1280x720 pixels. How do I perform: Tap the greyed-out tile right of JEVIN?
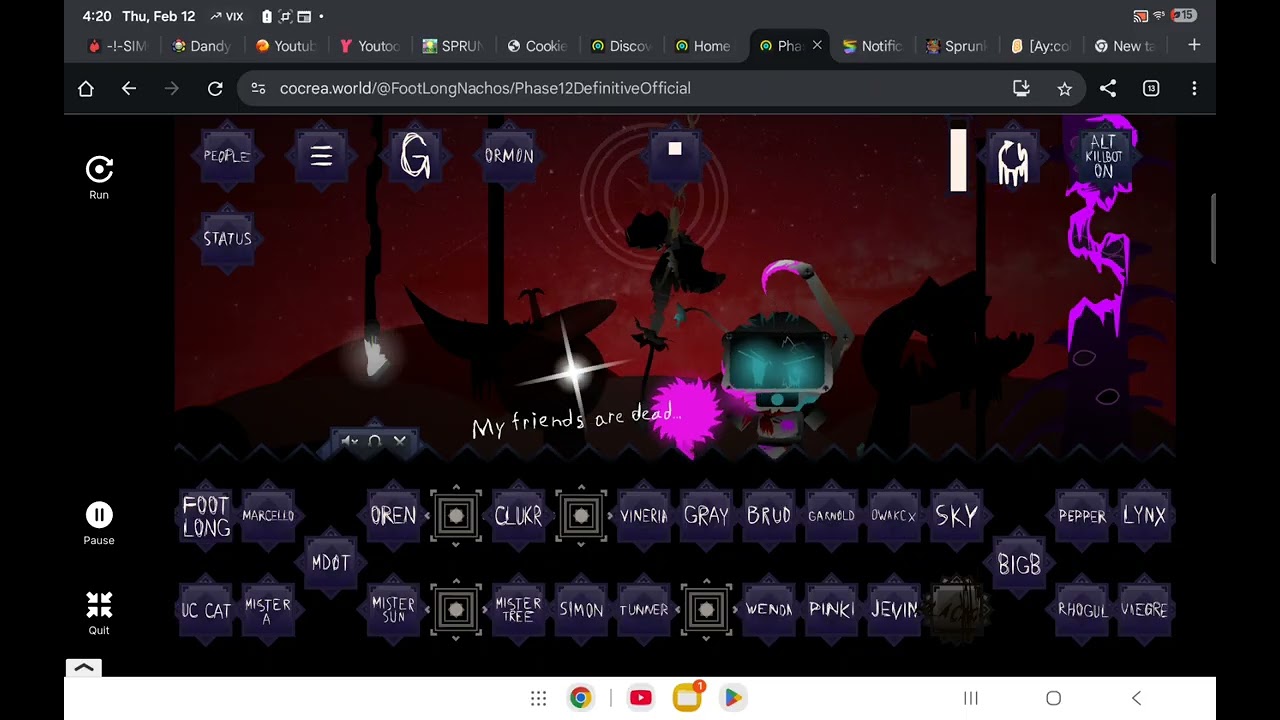pyautogui.click(x=957, y=608)
